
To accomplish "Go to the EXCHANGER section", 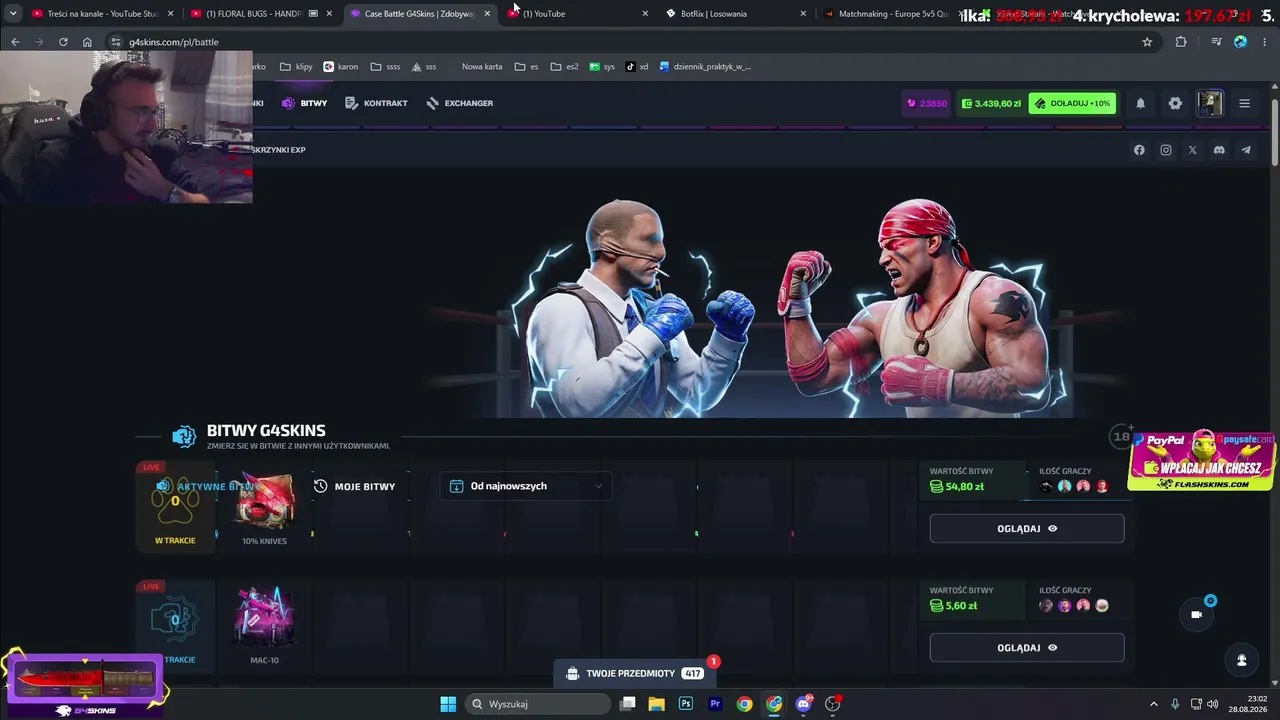I will tap(459, 103).
